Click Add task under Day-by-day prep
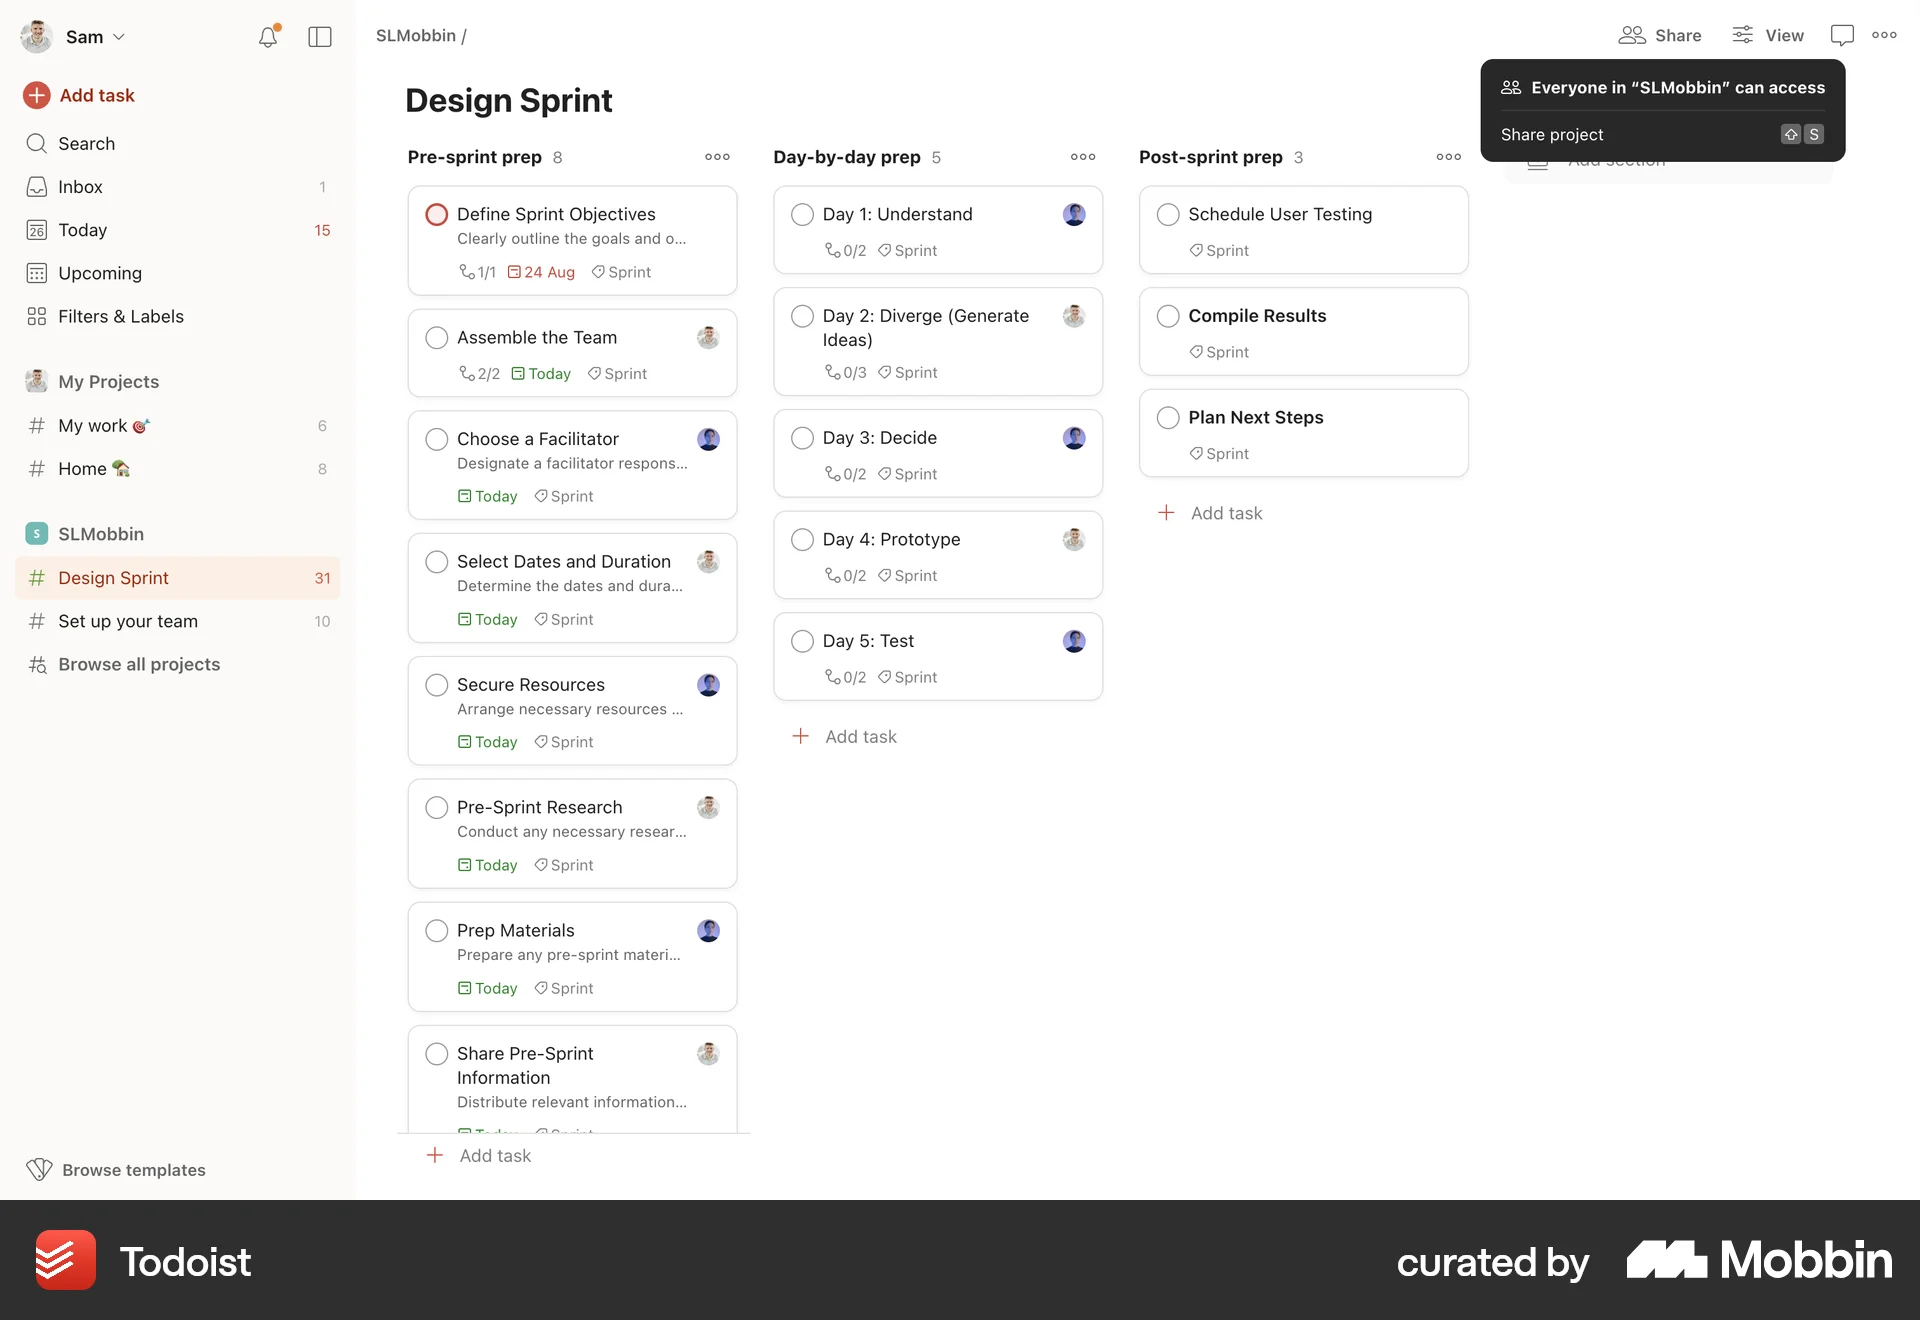This screenshot has width=1920, height=1320. coord(844,736)
